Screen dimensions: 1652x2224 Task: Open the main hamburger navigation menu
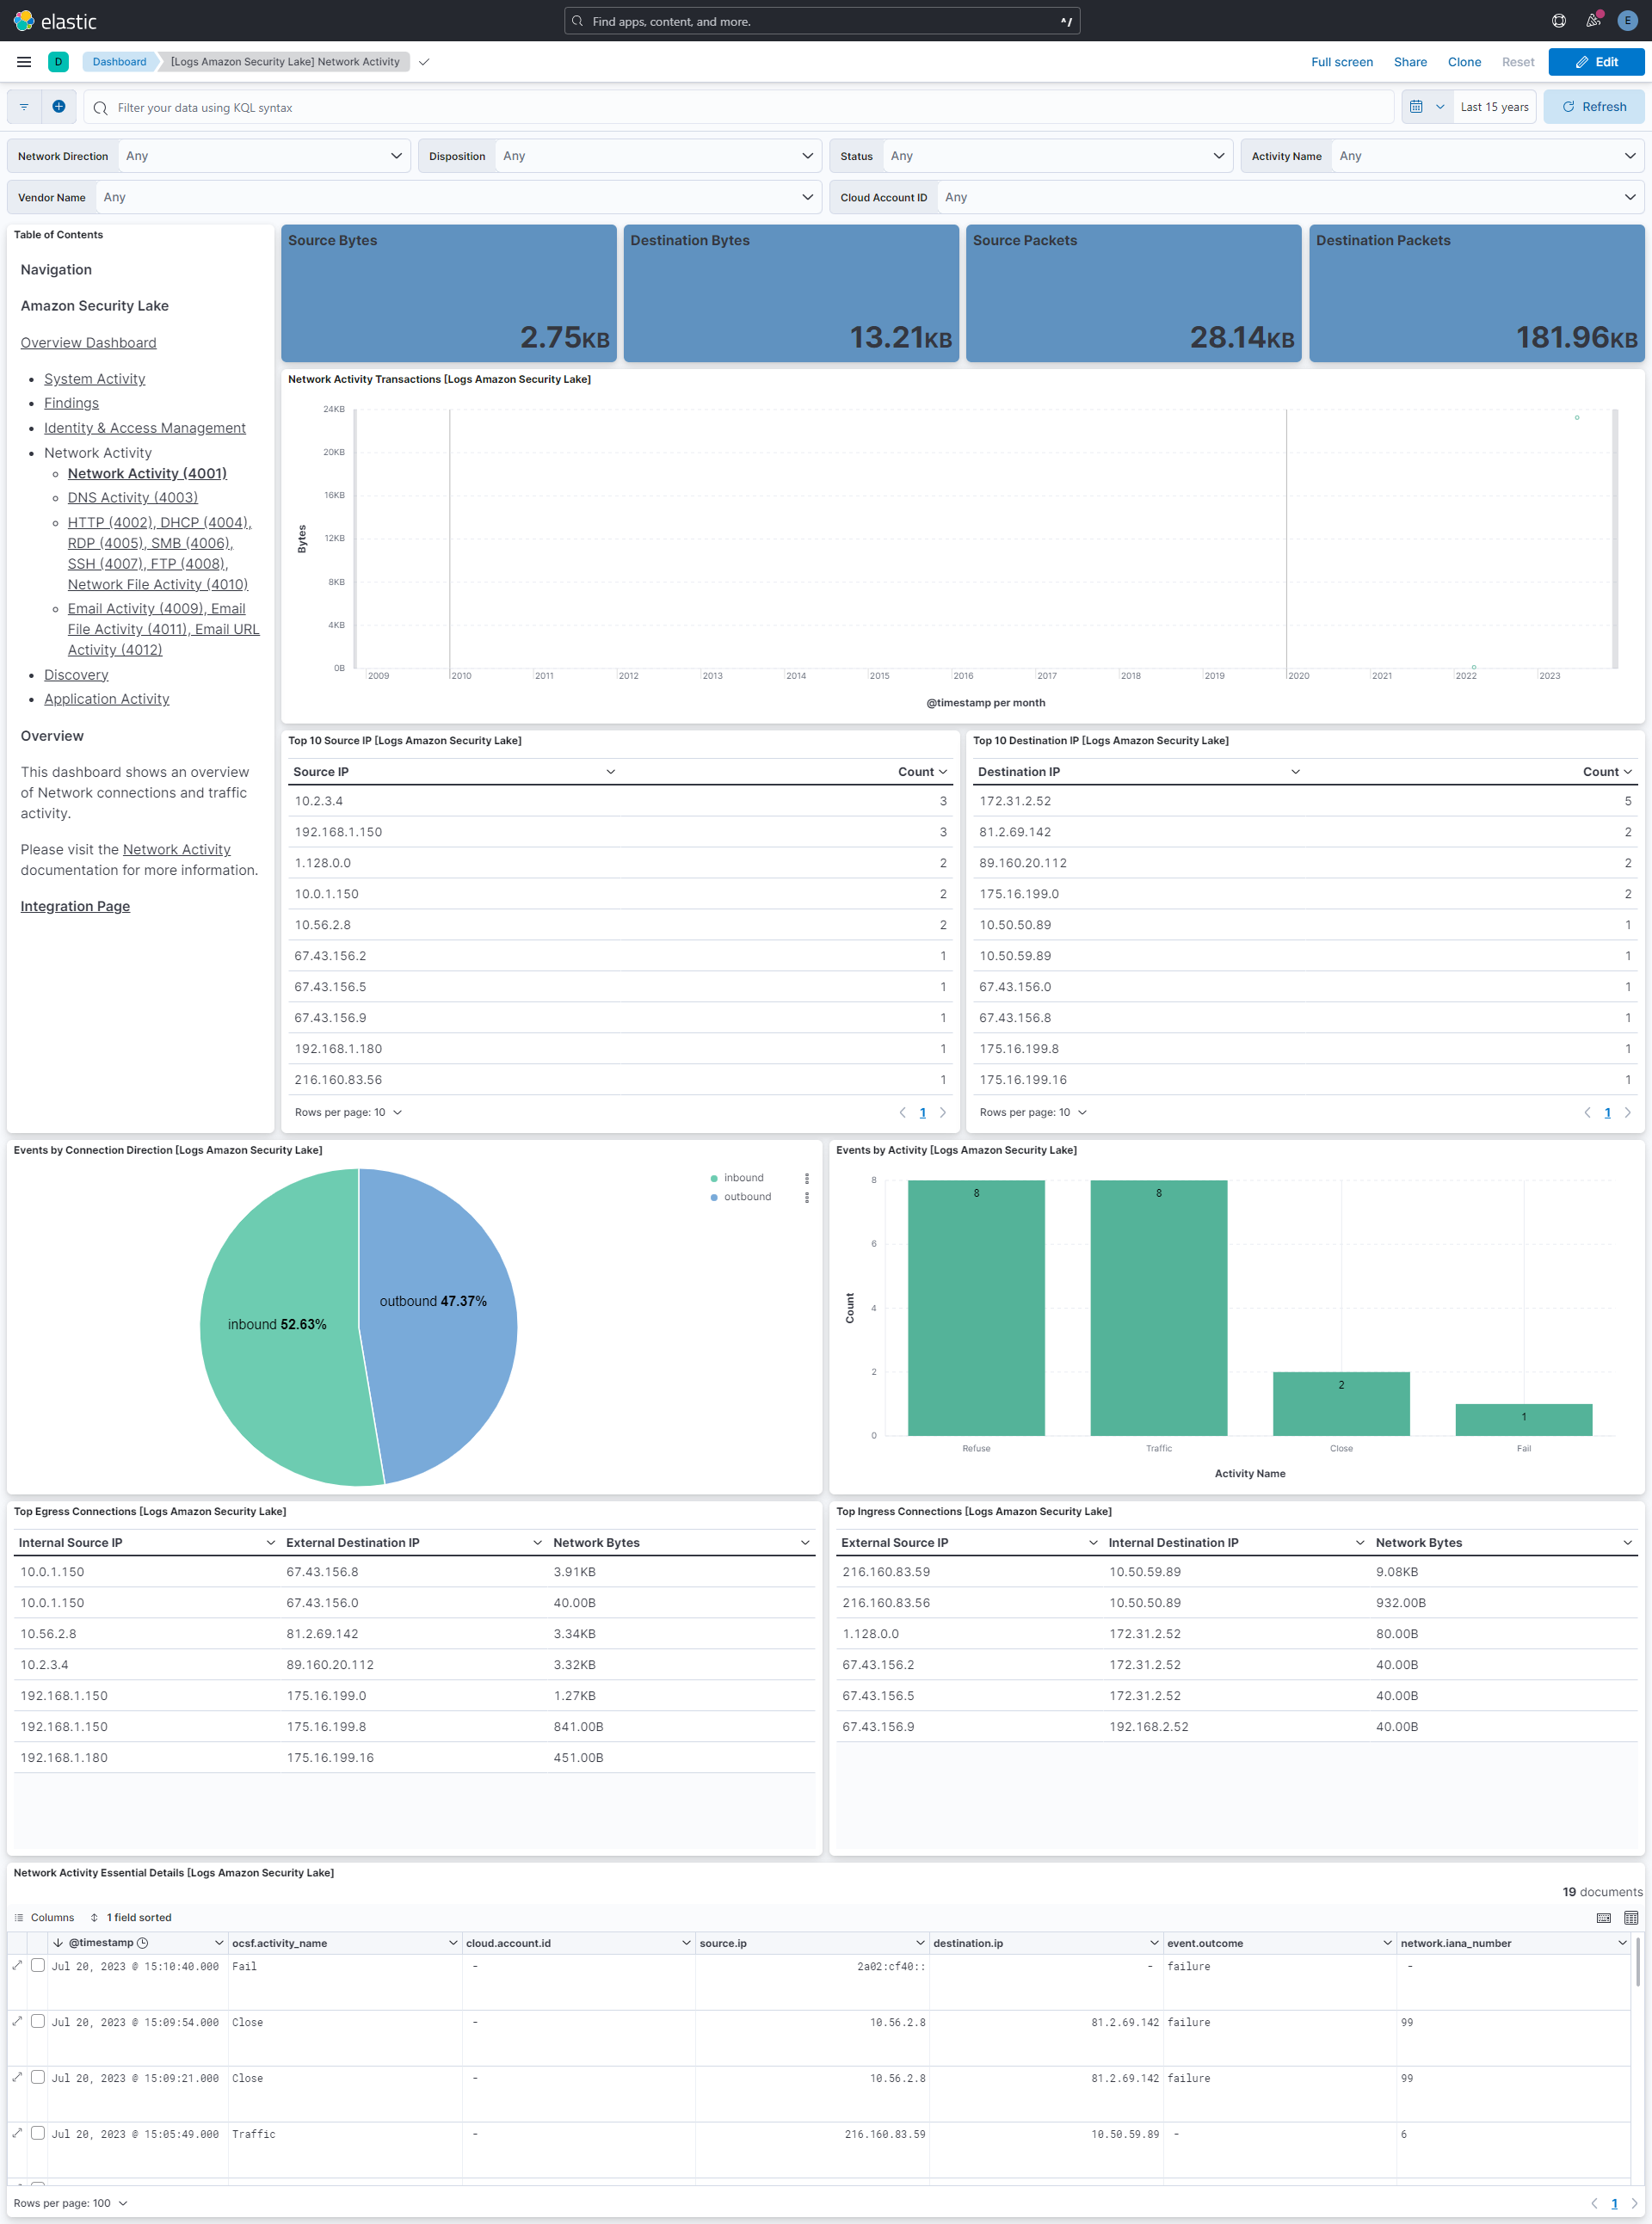[24, 62]
